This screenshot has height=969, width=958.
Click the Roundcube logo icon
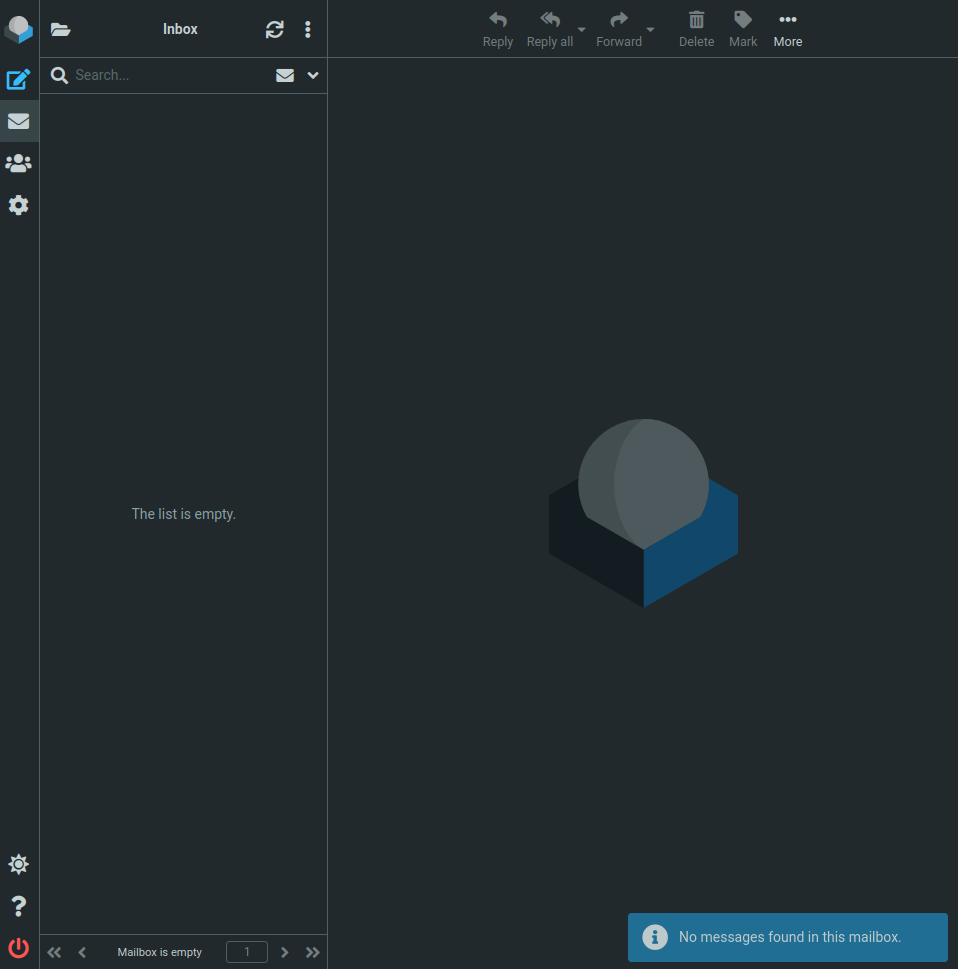pyautogui.click(x=19, y=29)
